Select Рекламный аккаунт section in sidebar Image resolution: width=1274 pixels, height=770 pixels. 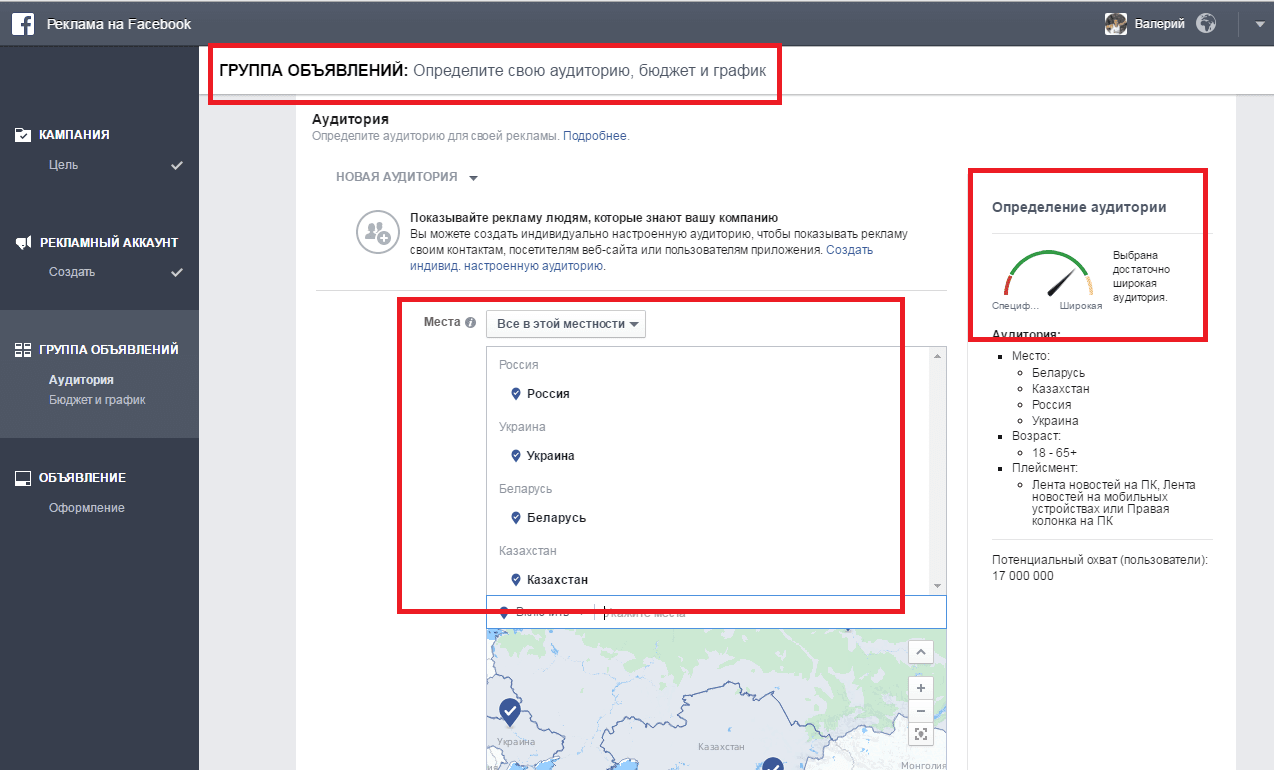coord(109,242)
